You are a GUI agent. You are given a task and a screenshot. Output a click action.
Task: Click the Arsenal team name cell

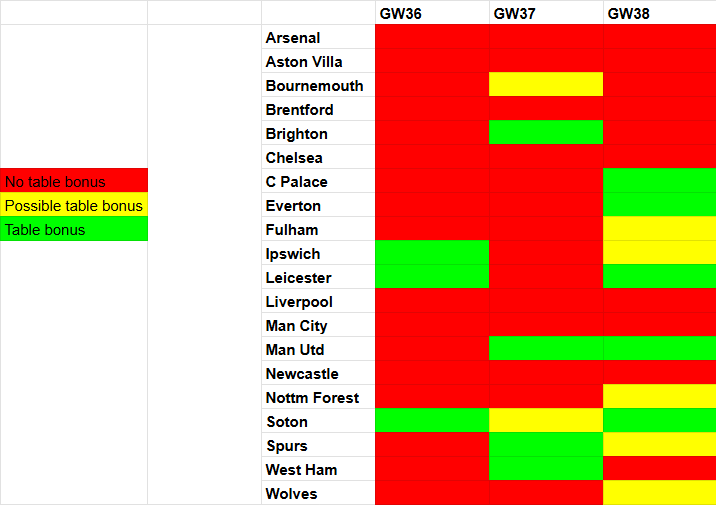point(318,38)
